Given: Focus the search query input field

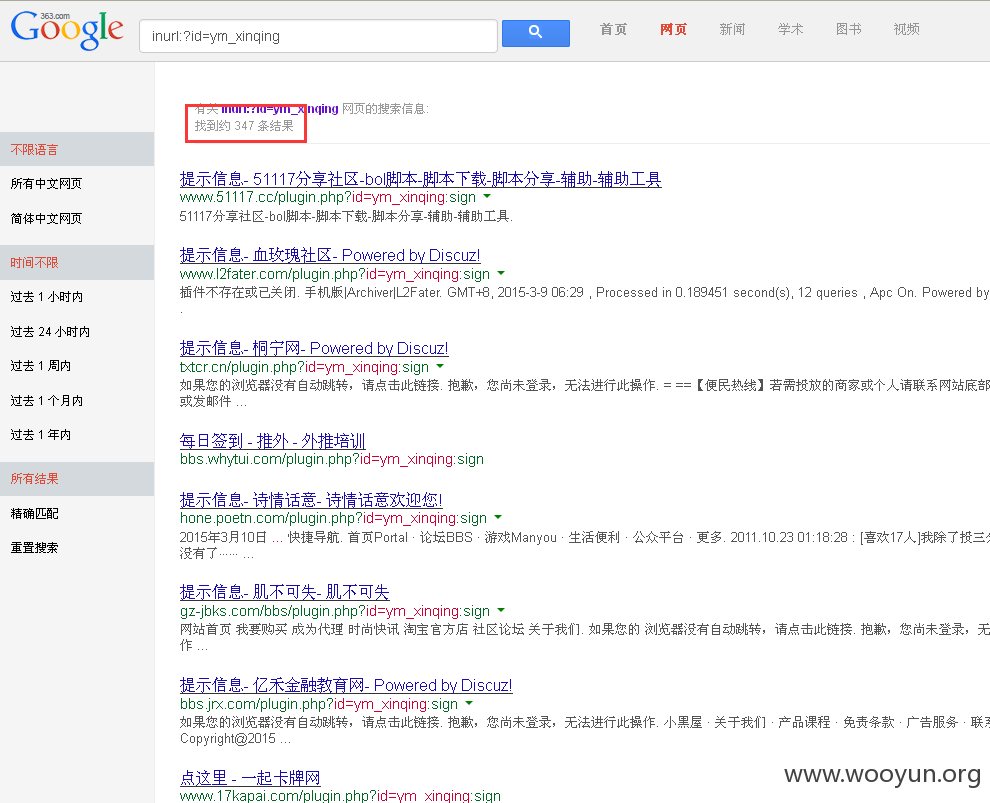Looking at the screenshot, I should [x=318, y=36].
